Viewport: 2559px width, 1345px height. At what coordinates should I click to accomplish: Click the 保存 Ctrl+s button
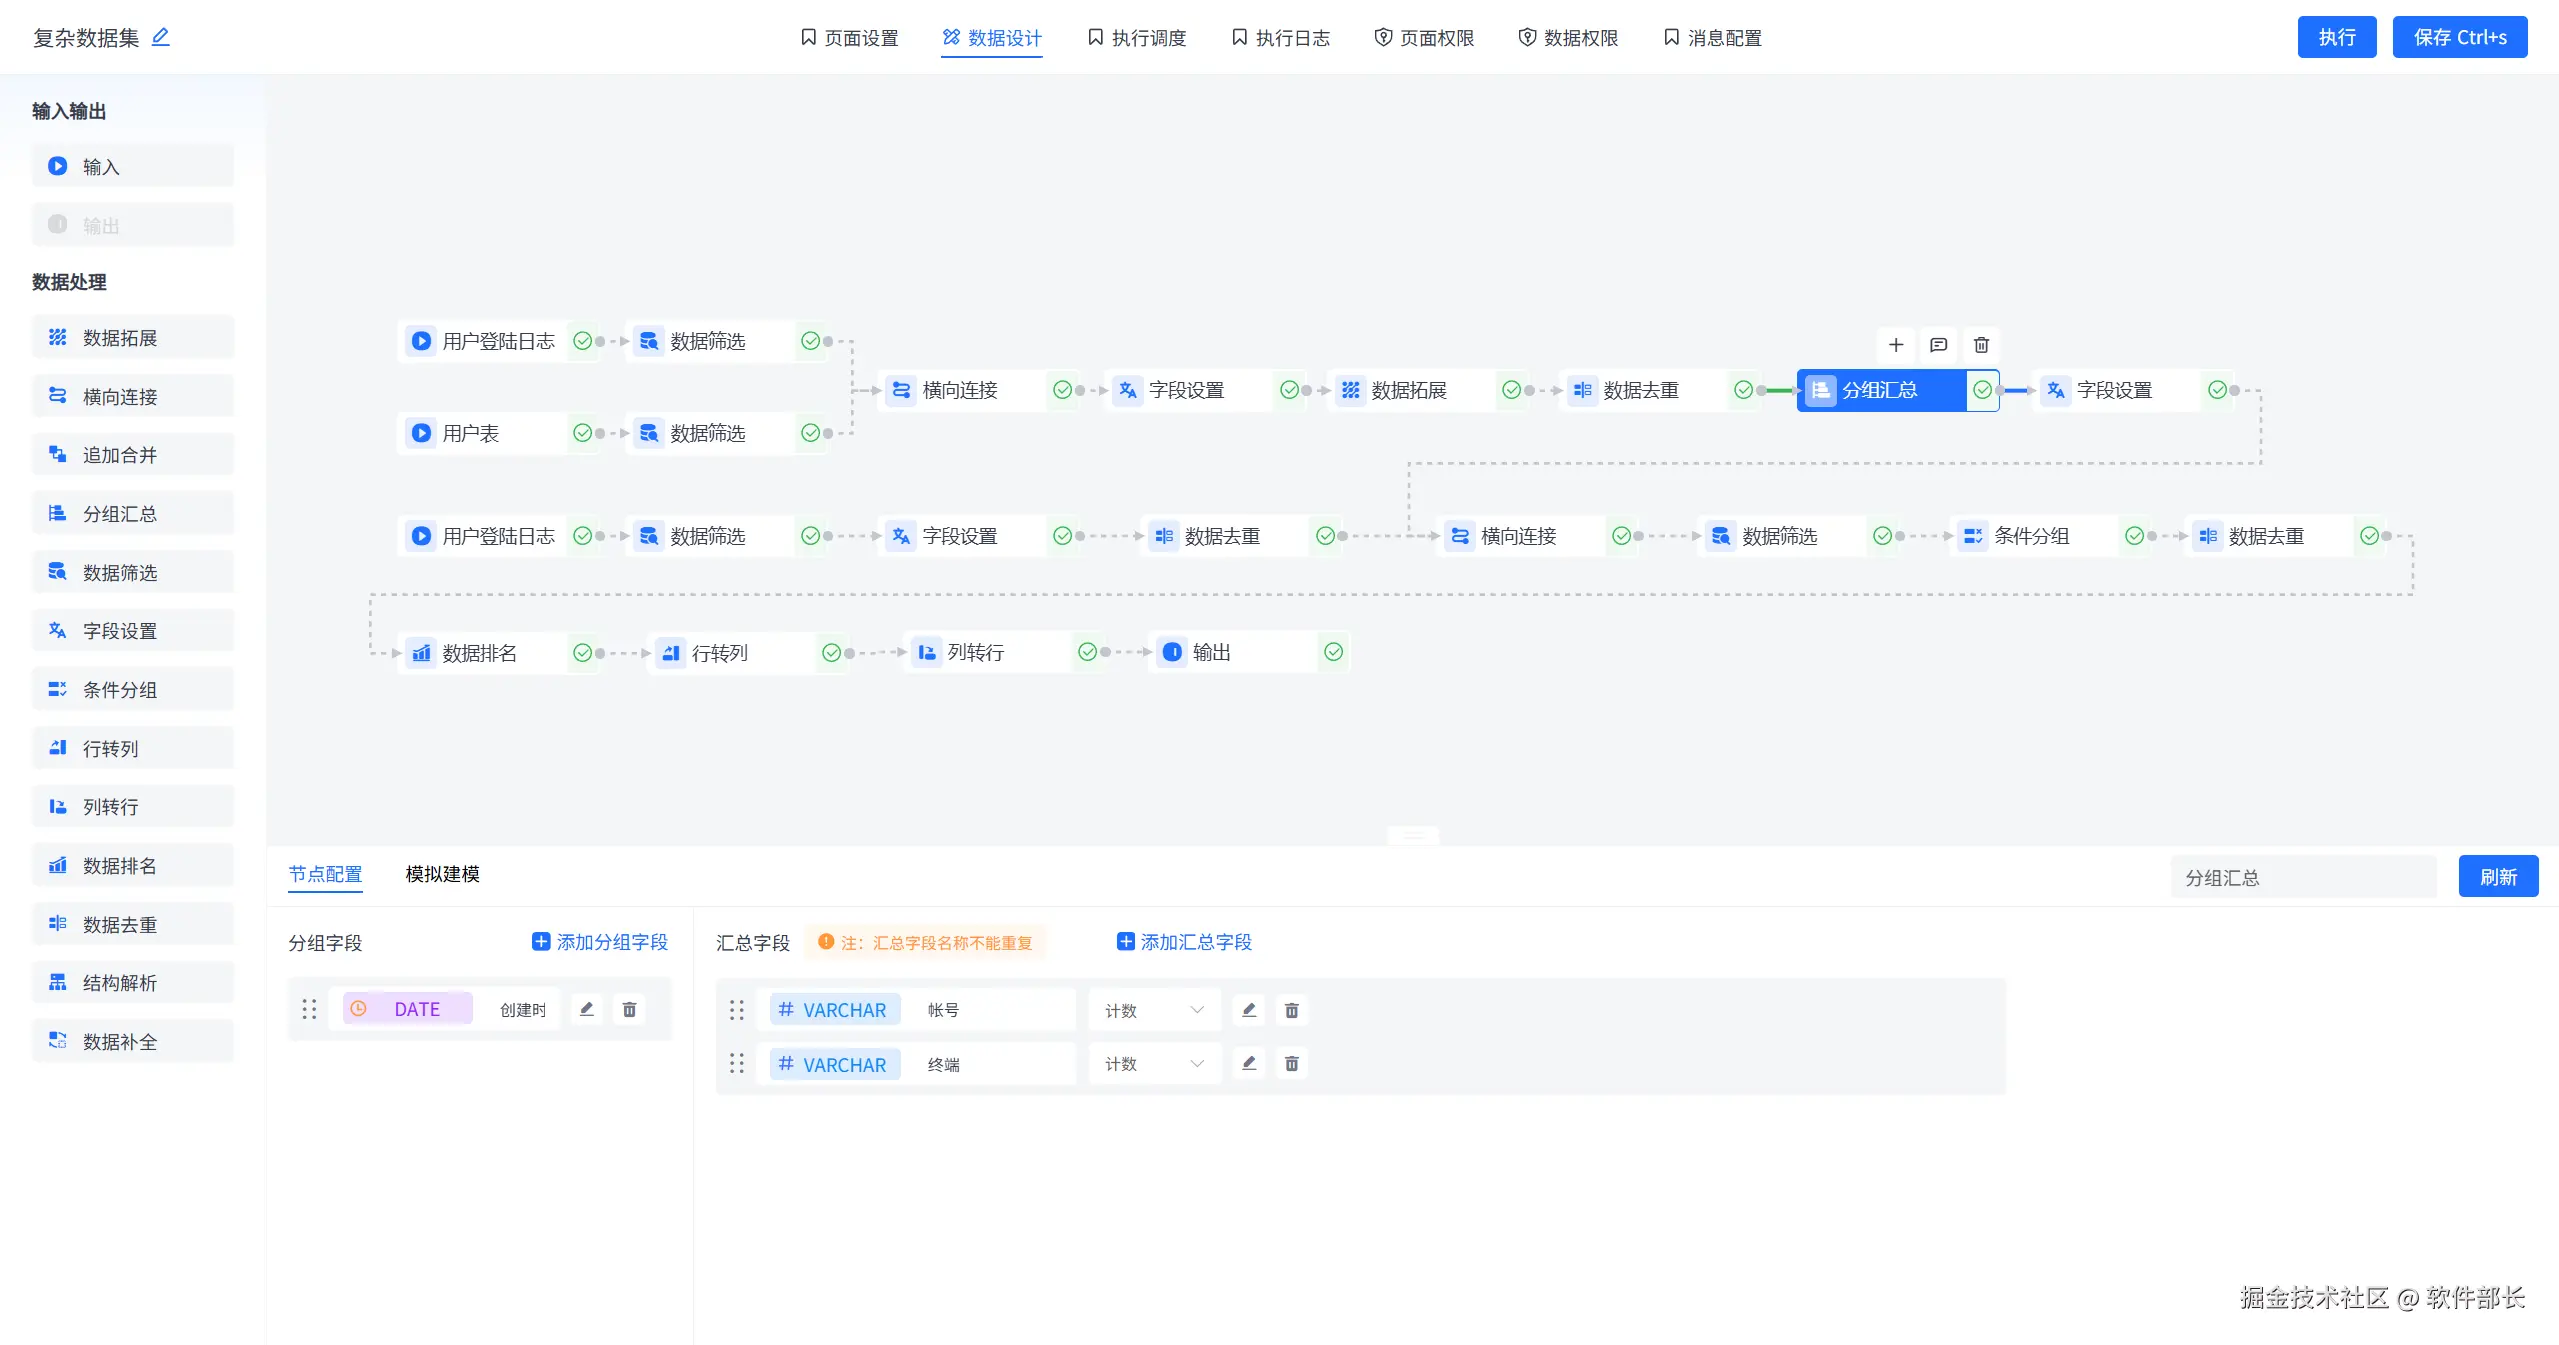point(2459,37)
